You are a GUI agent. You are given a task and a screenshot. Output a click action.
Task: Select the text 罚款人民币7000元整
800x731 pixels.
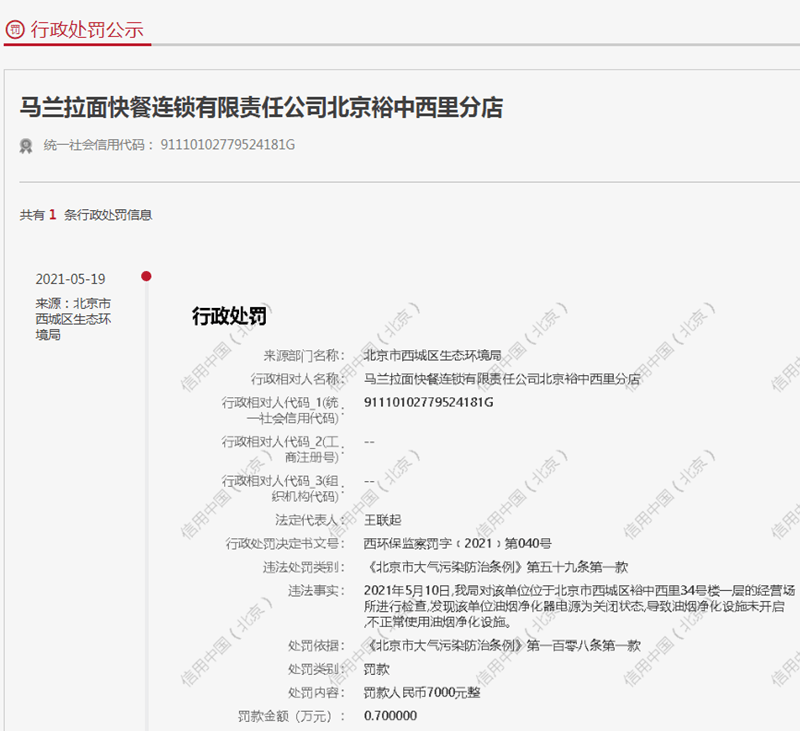click(x=422, y=693)
